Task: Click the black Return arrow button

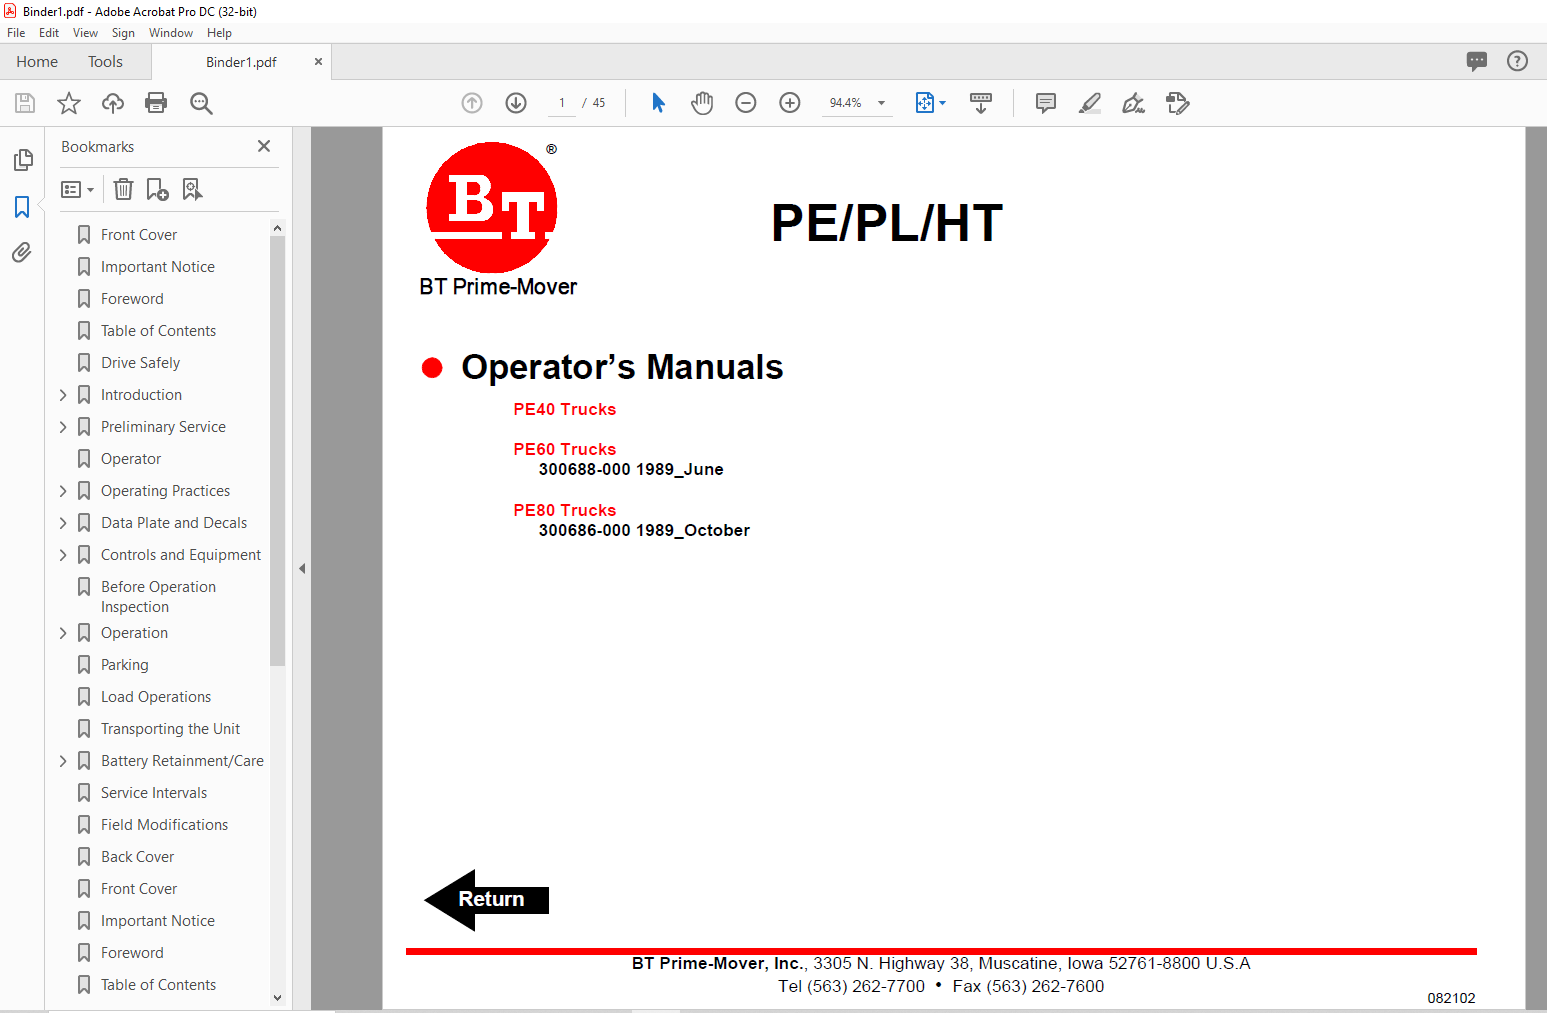Action: (x=487, y=900)
